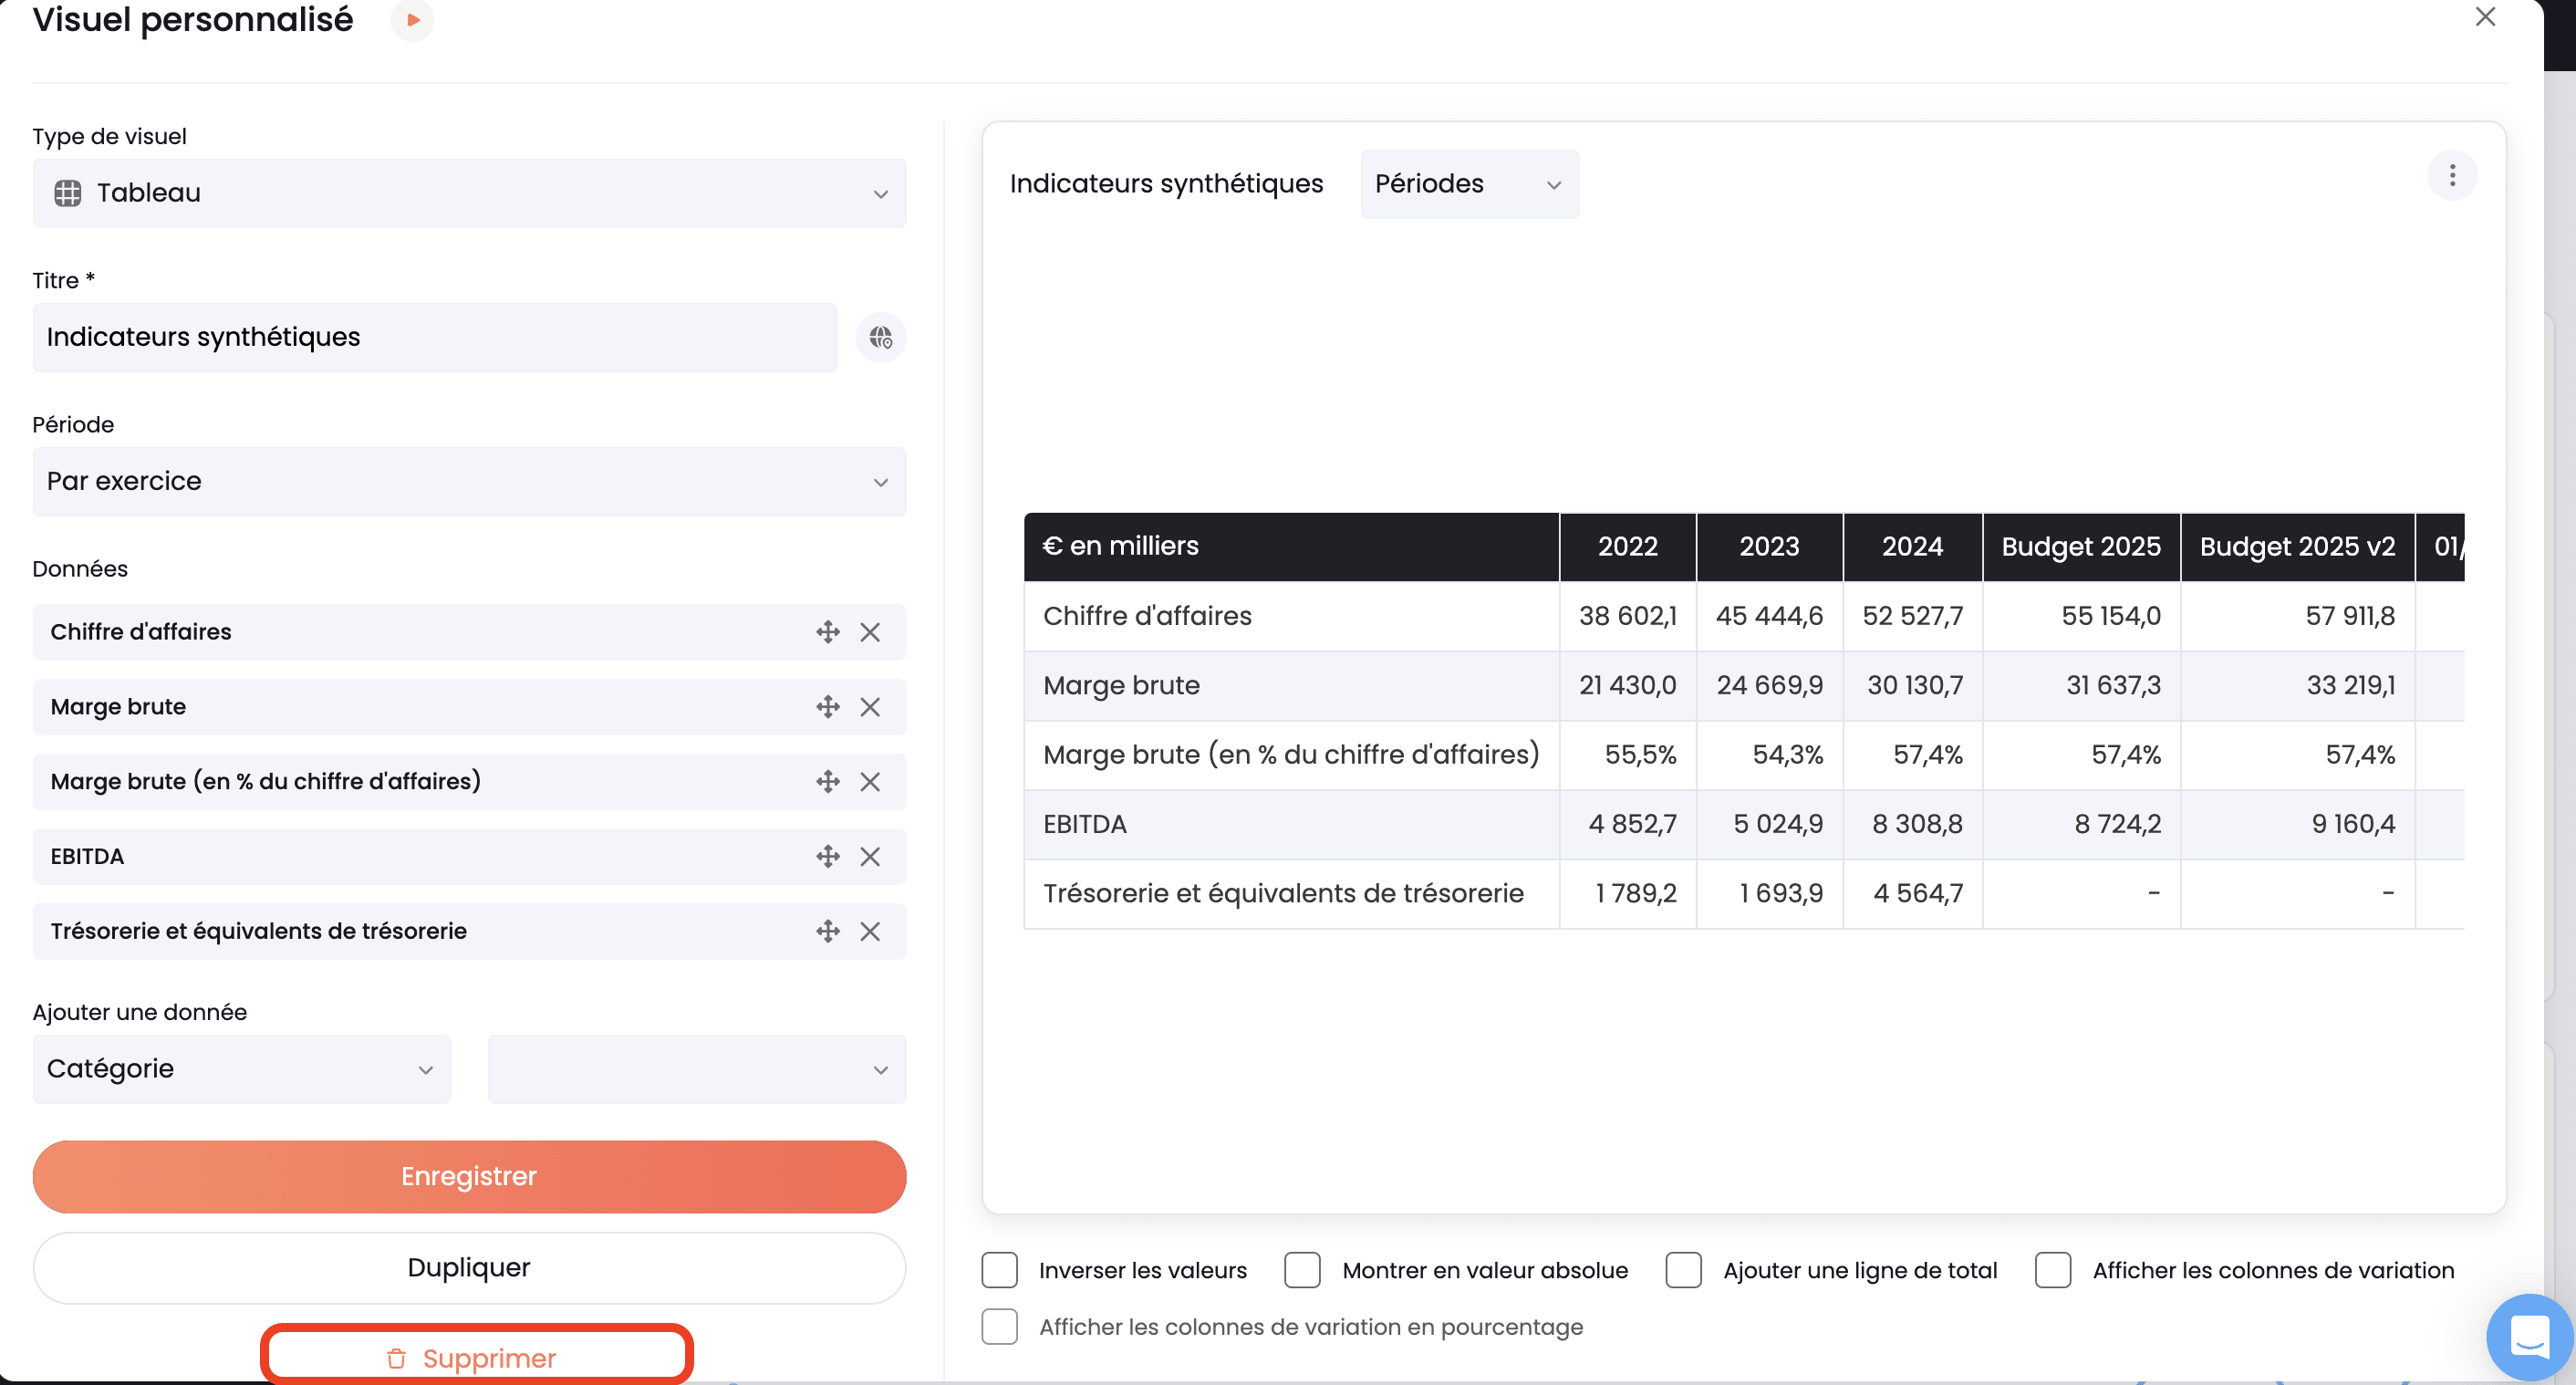Screen dimensions: 2576x1385
Task: Enable Montrer en valeur absolue
Action: pyautogui.click(x=1302, y=1270)
